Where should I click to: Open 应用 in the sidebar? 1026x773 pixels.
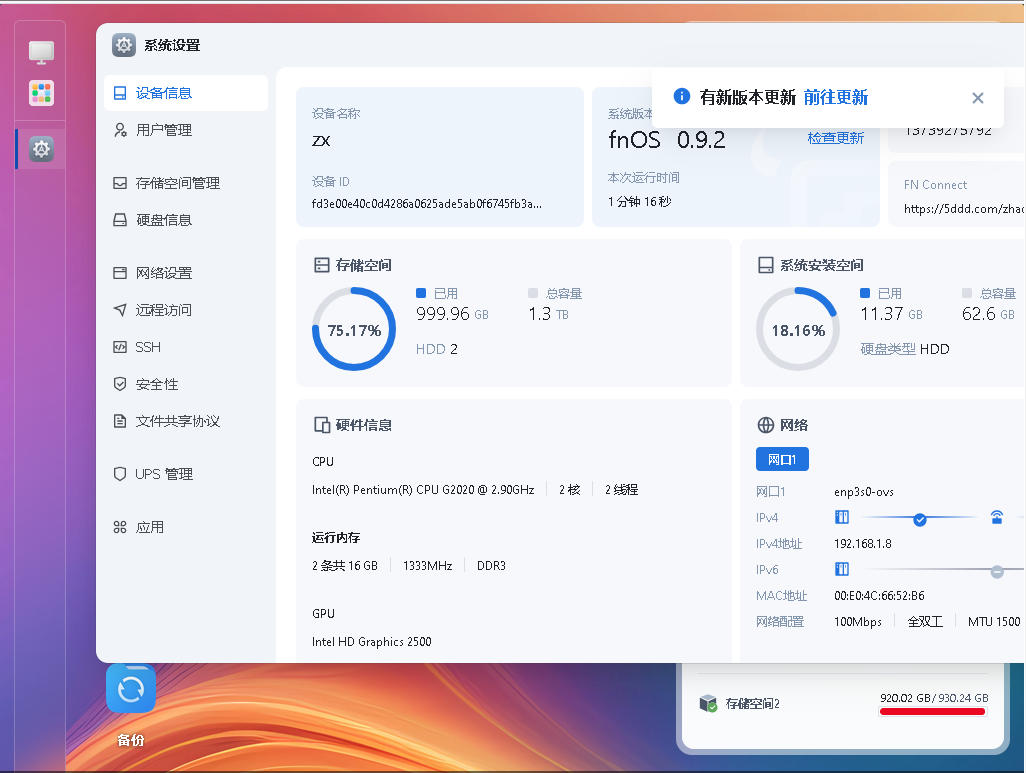(186, 527)
